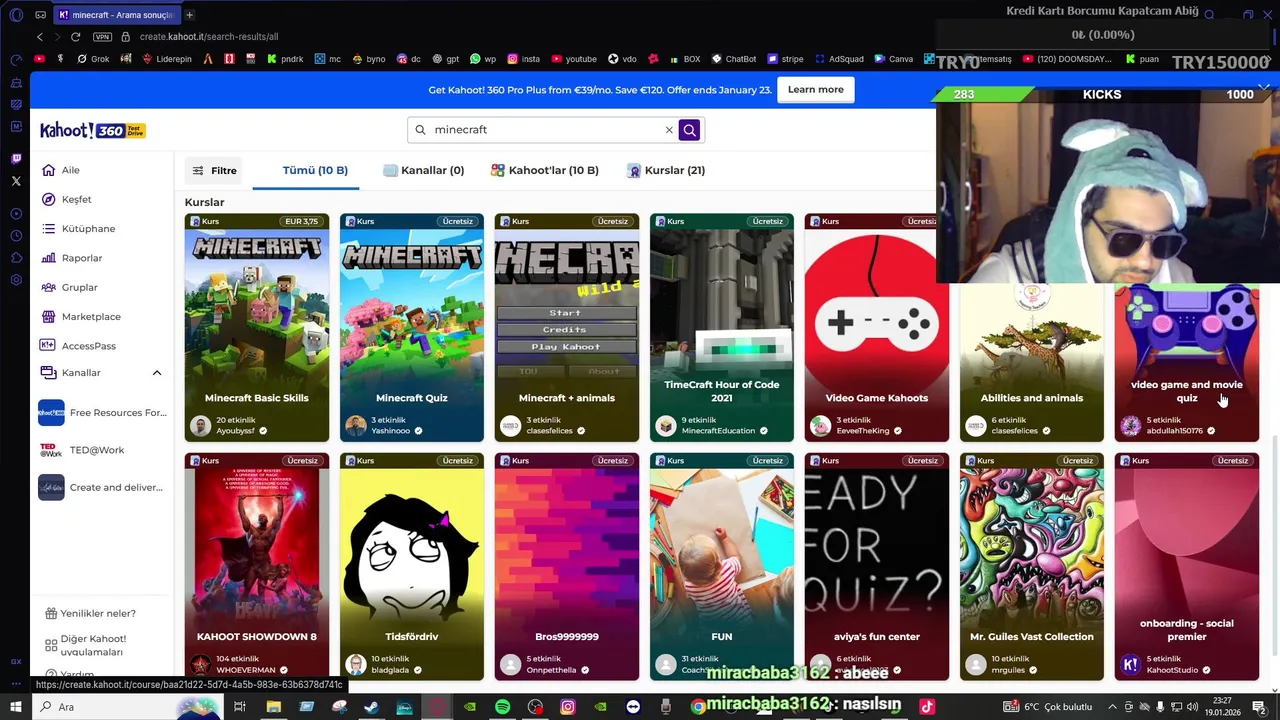Open the gpt bookmark
This screenshot has height=720, width=1280.
coord(445,59)
